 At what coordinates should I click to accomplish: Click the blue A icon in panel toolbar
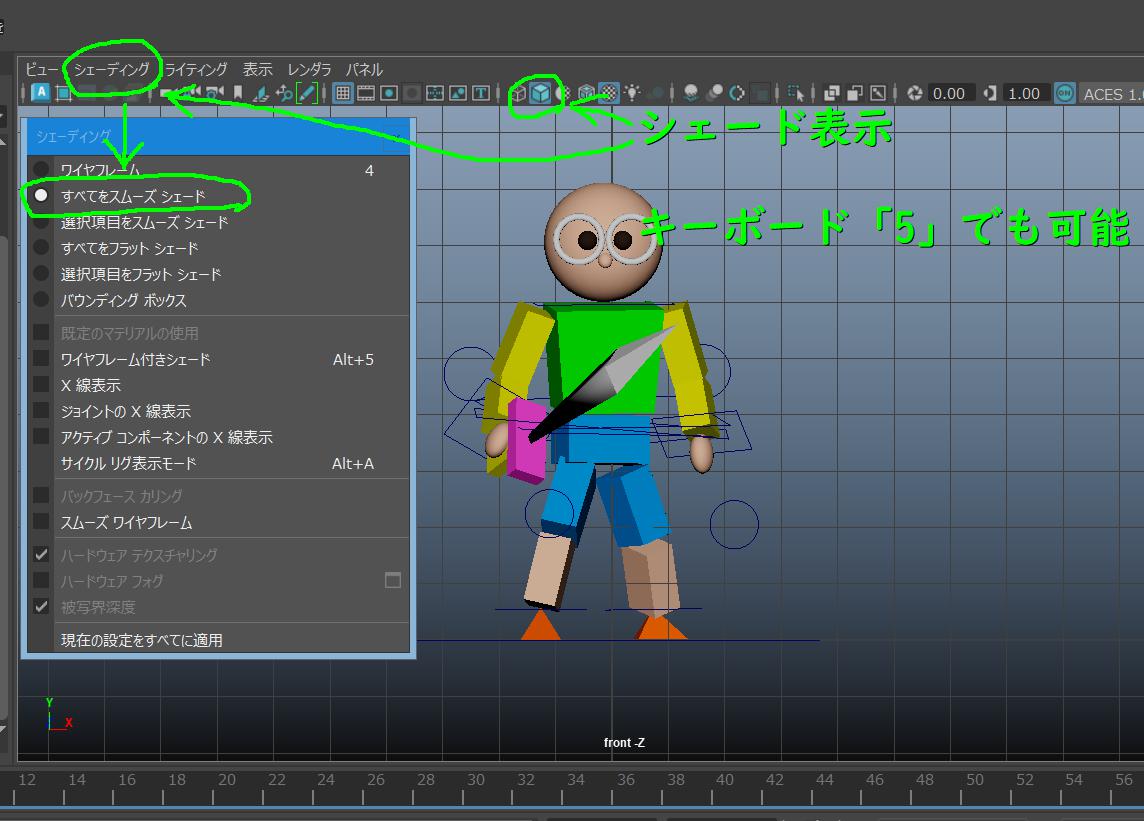[x=41, y=93]
